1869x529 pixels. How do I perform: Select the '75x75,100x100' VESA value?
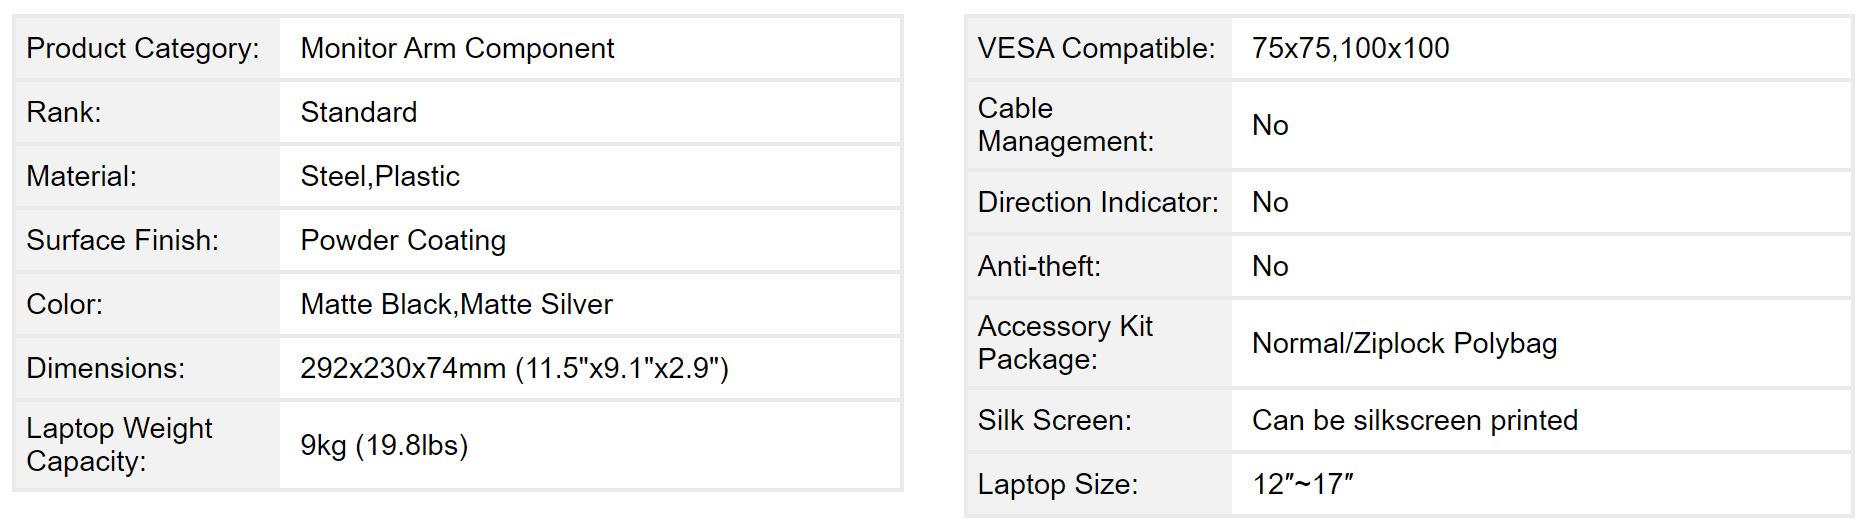(1350, 48)
